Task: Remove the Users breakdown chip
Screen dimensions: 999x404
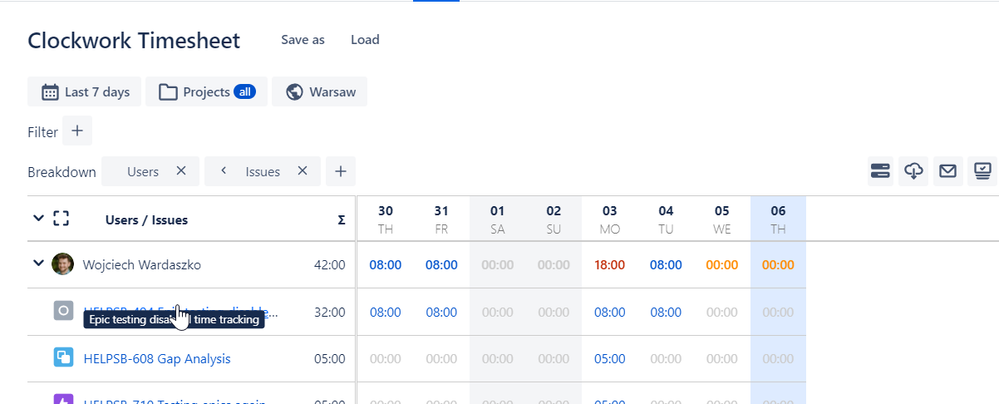Action: click(x=181, y=171)
